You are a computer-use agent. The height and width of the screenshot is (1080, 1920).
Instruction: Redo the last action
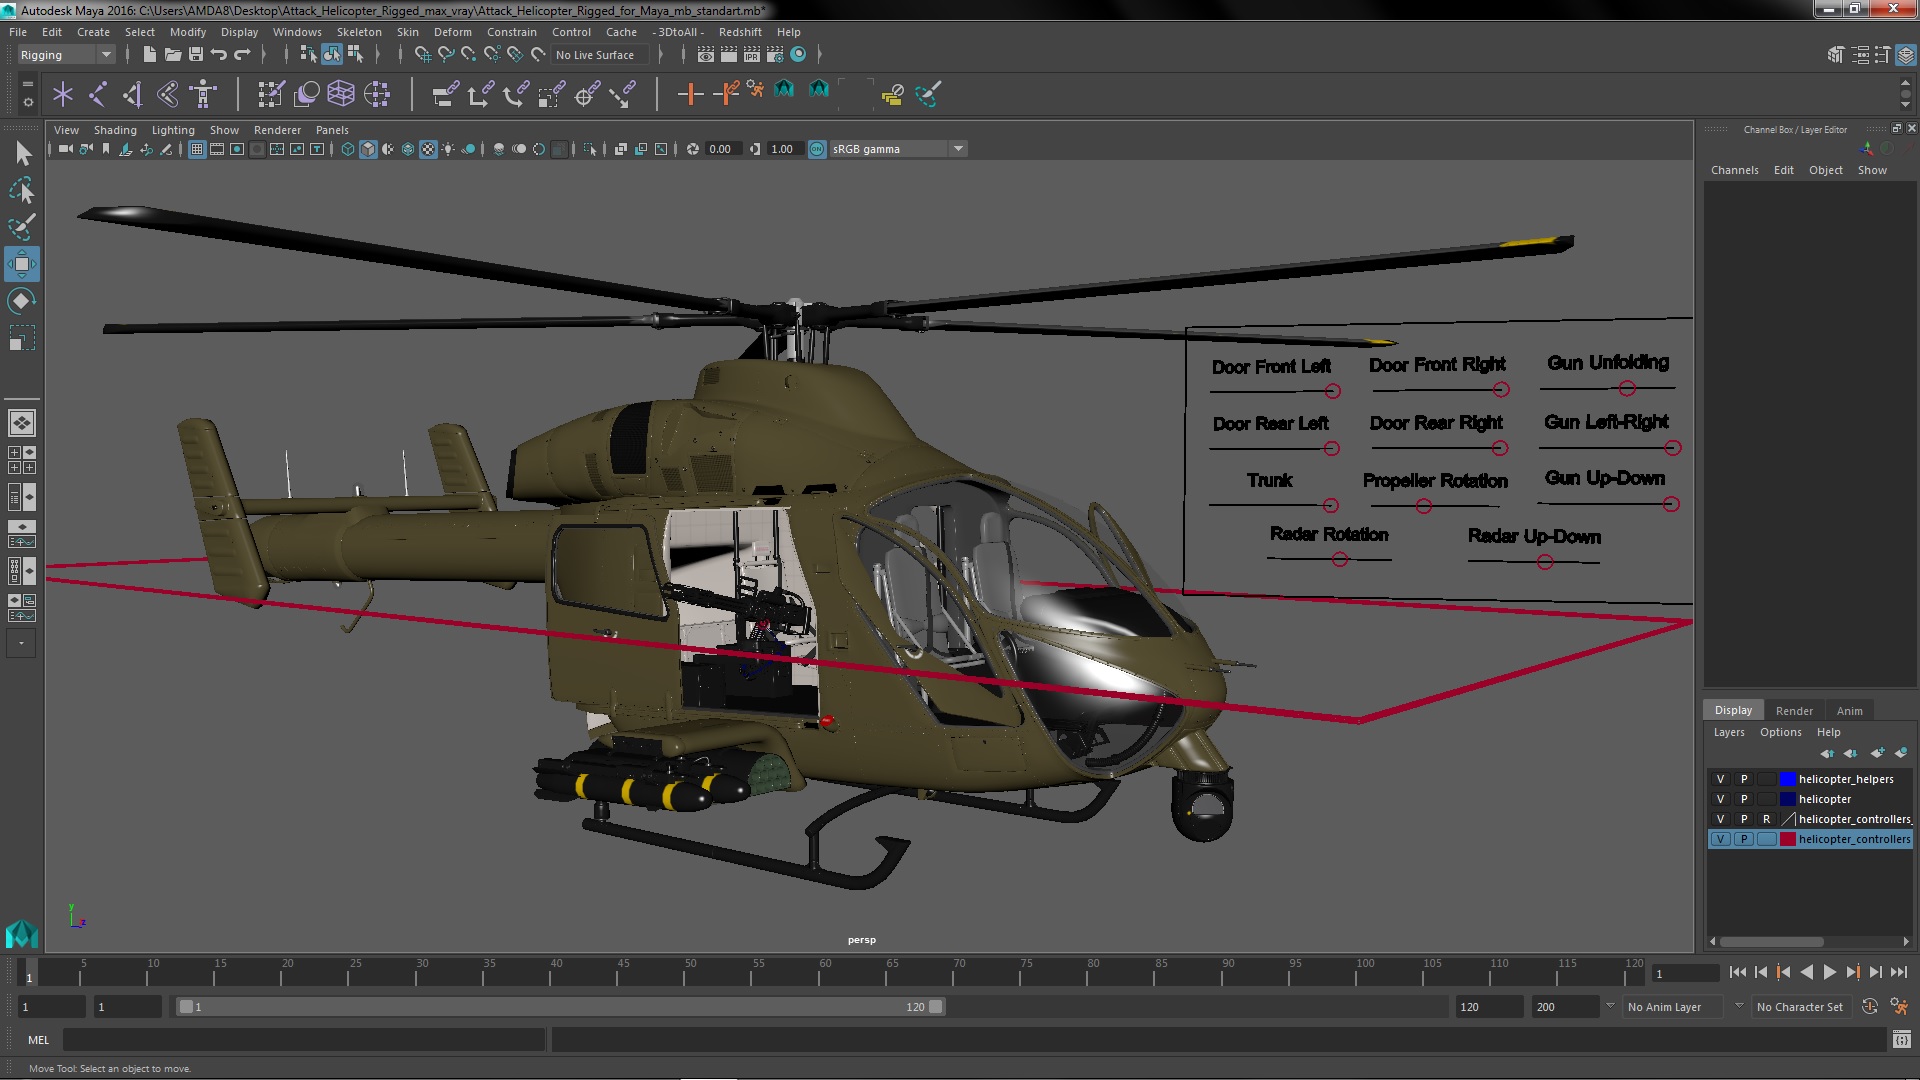242,55
